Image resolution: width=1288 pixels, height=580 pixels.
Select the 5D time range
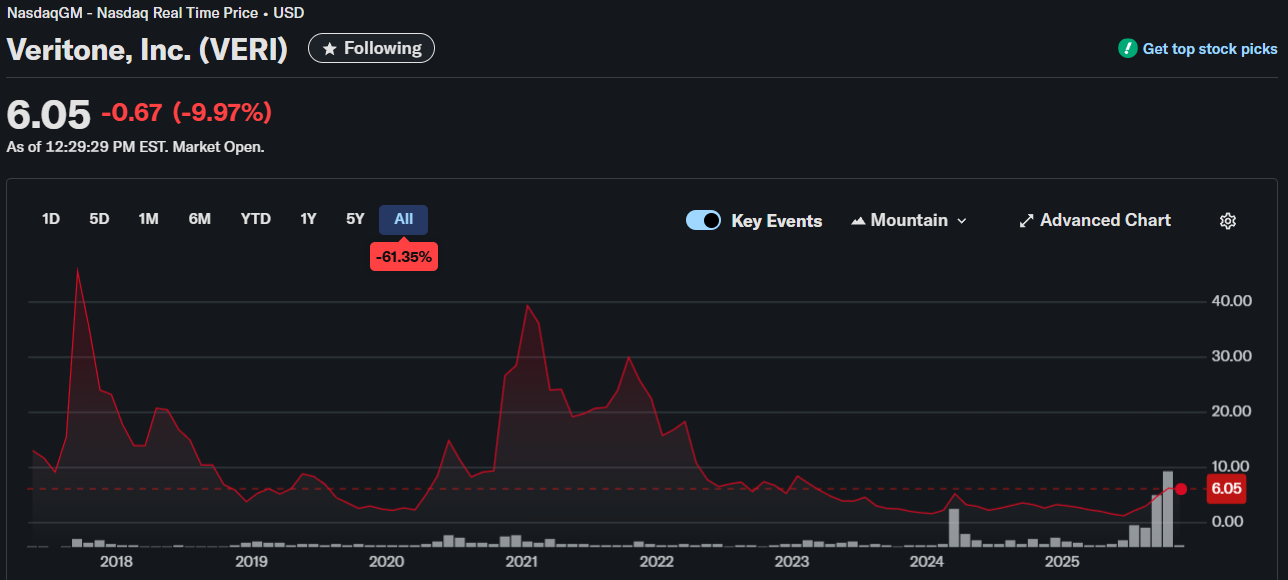pyautogui.click(x=99, y=219)
